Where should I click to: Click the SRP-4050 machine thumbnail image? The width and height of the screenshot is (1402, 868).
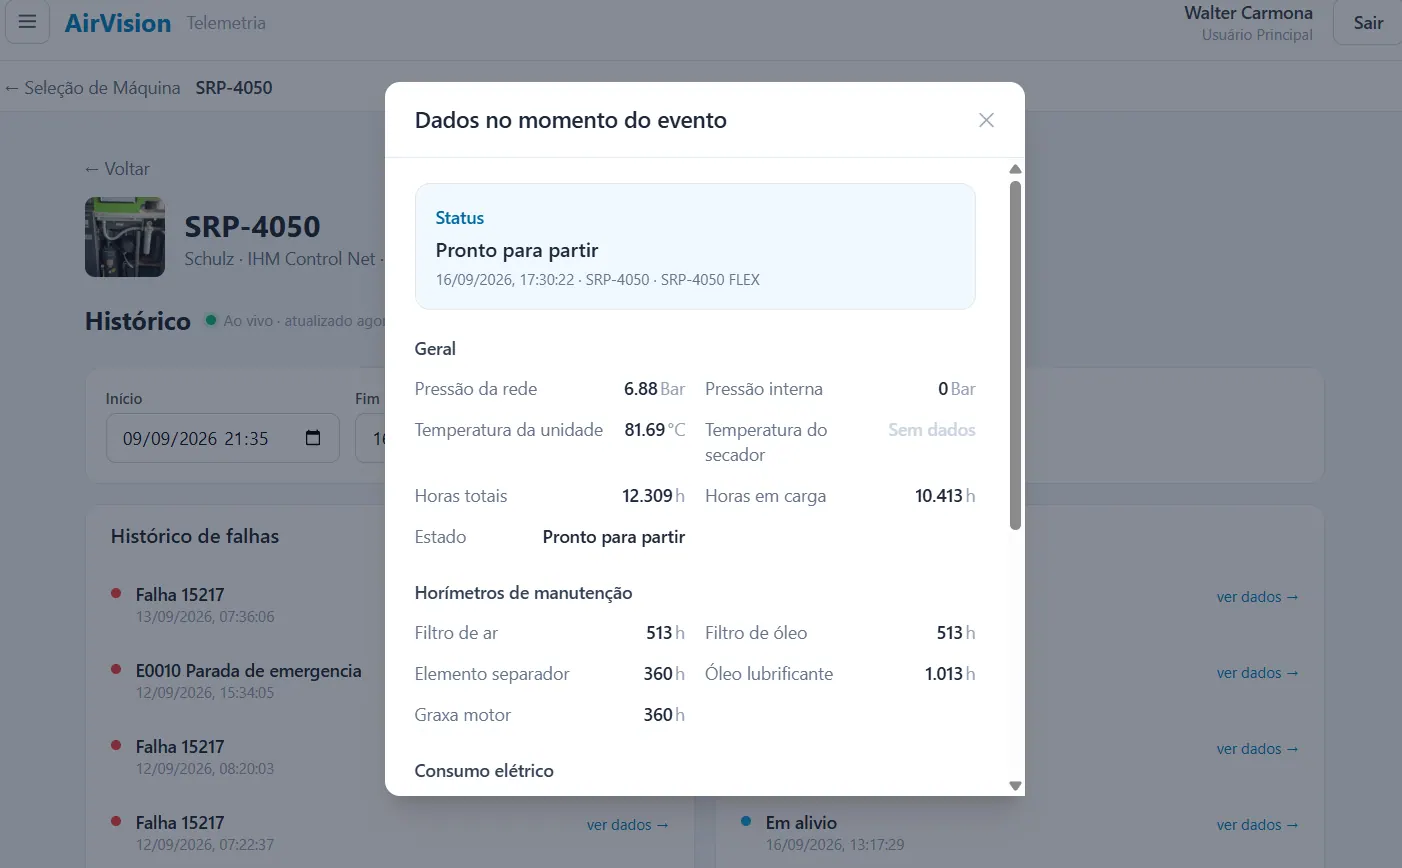click(x=125, y=237)
